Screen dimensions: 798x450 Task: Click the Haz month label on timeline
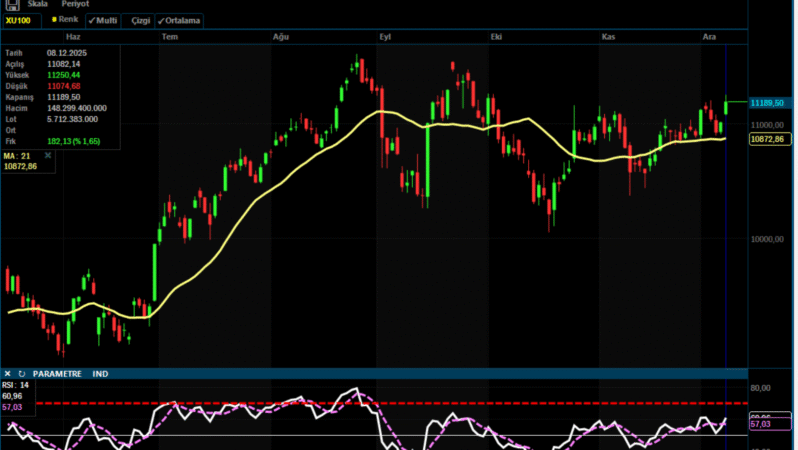72,36
